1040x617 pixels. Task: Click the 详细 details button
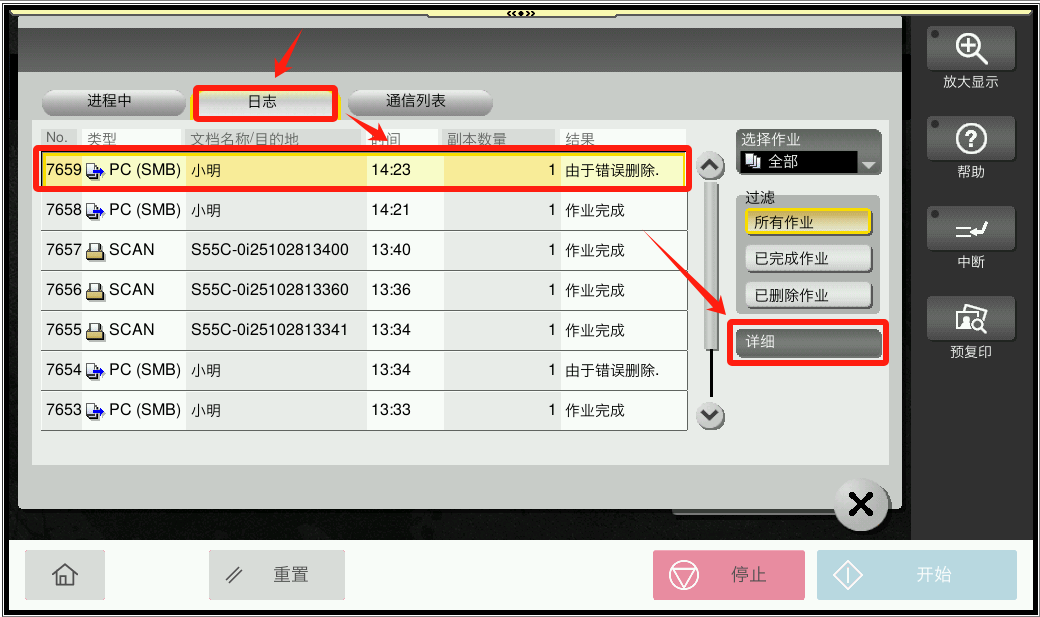click(808, 343)
